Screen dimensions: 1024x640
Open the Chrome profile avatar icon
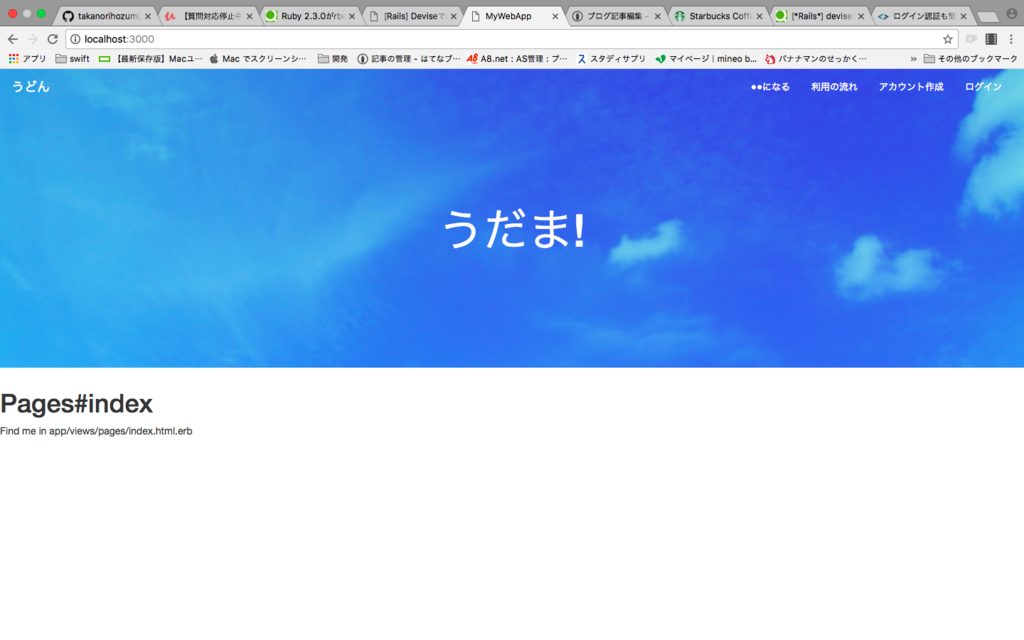pos(1012,14)
